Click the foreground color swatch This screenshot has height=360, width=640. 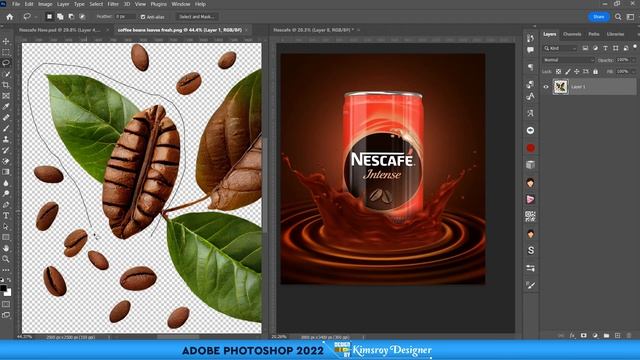[3, 288]
